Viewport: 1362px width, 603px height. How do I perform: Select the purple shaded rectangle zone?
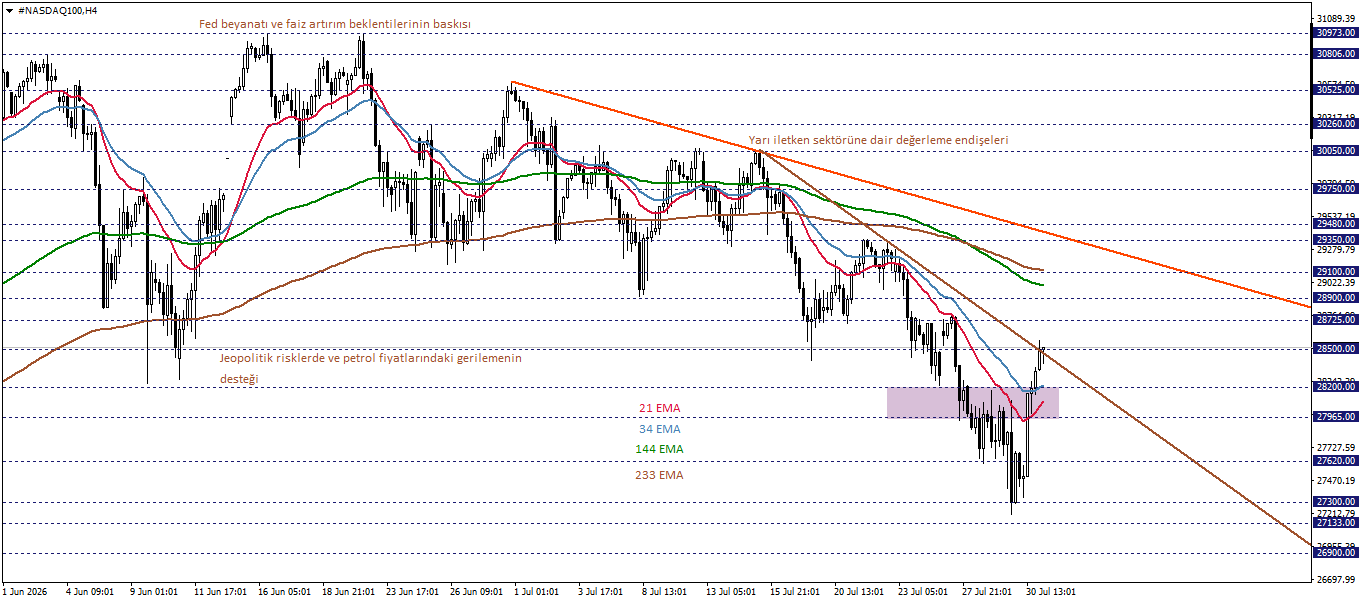click(972, 402)
